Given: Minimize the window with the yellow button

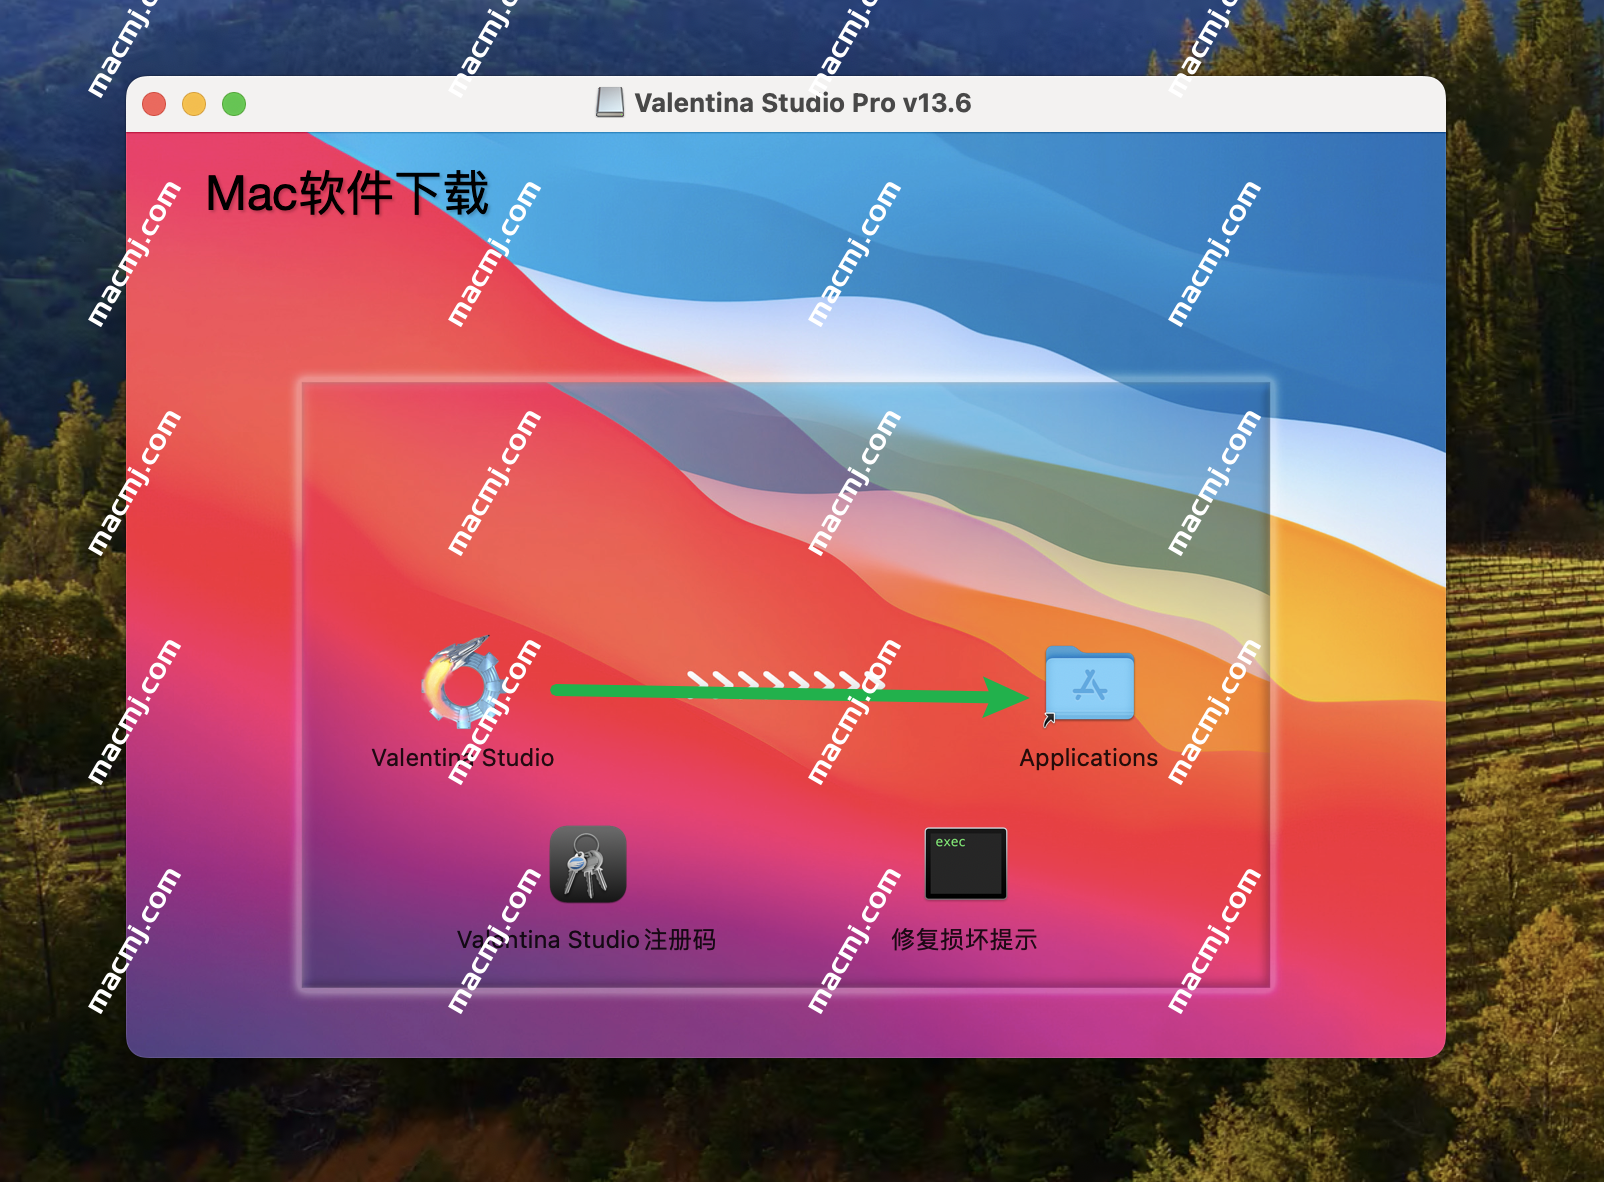Looking at the screenshot, I should tap(194, 104).
